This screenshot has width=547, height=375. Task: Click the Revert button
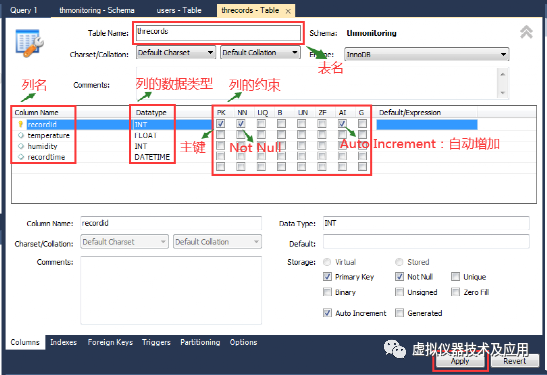pyautogui.click(x=515, y=361)
